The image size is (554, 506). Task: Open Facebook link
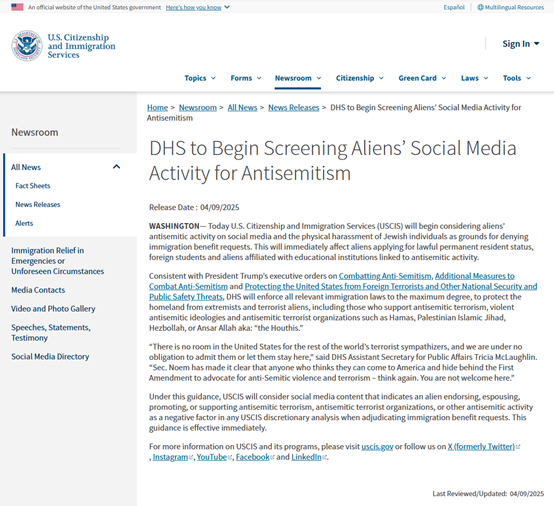coord(253,457)
